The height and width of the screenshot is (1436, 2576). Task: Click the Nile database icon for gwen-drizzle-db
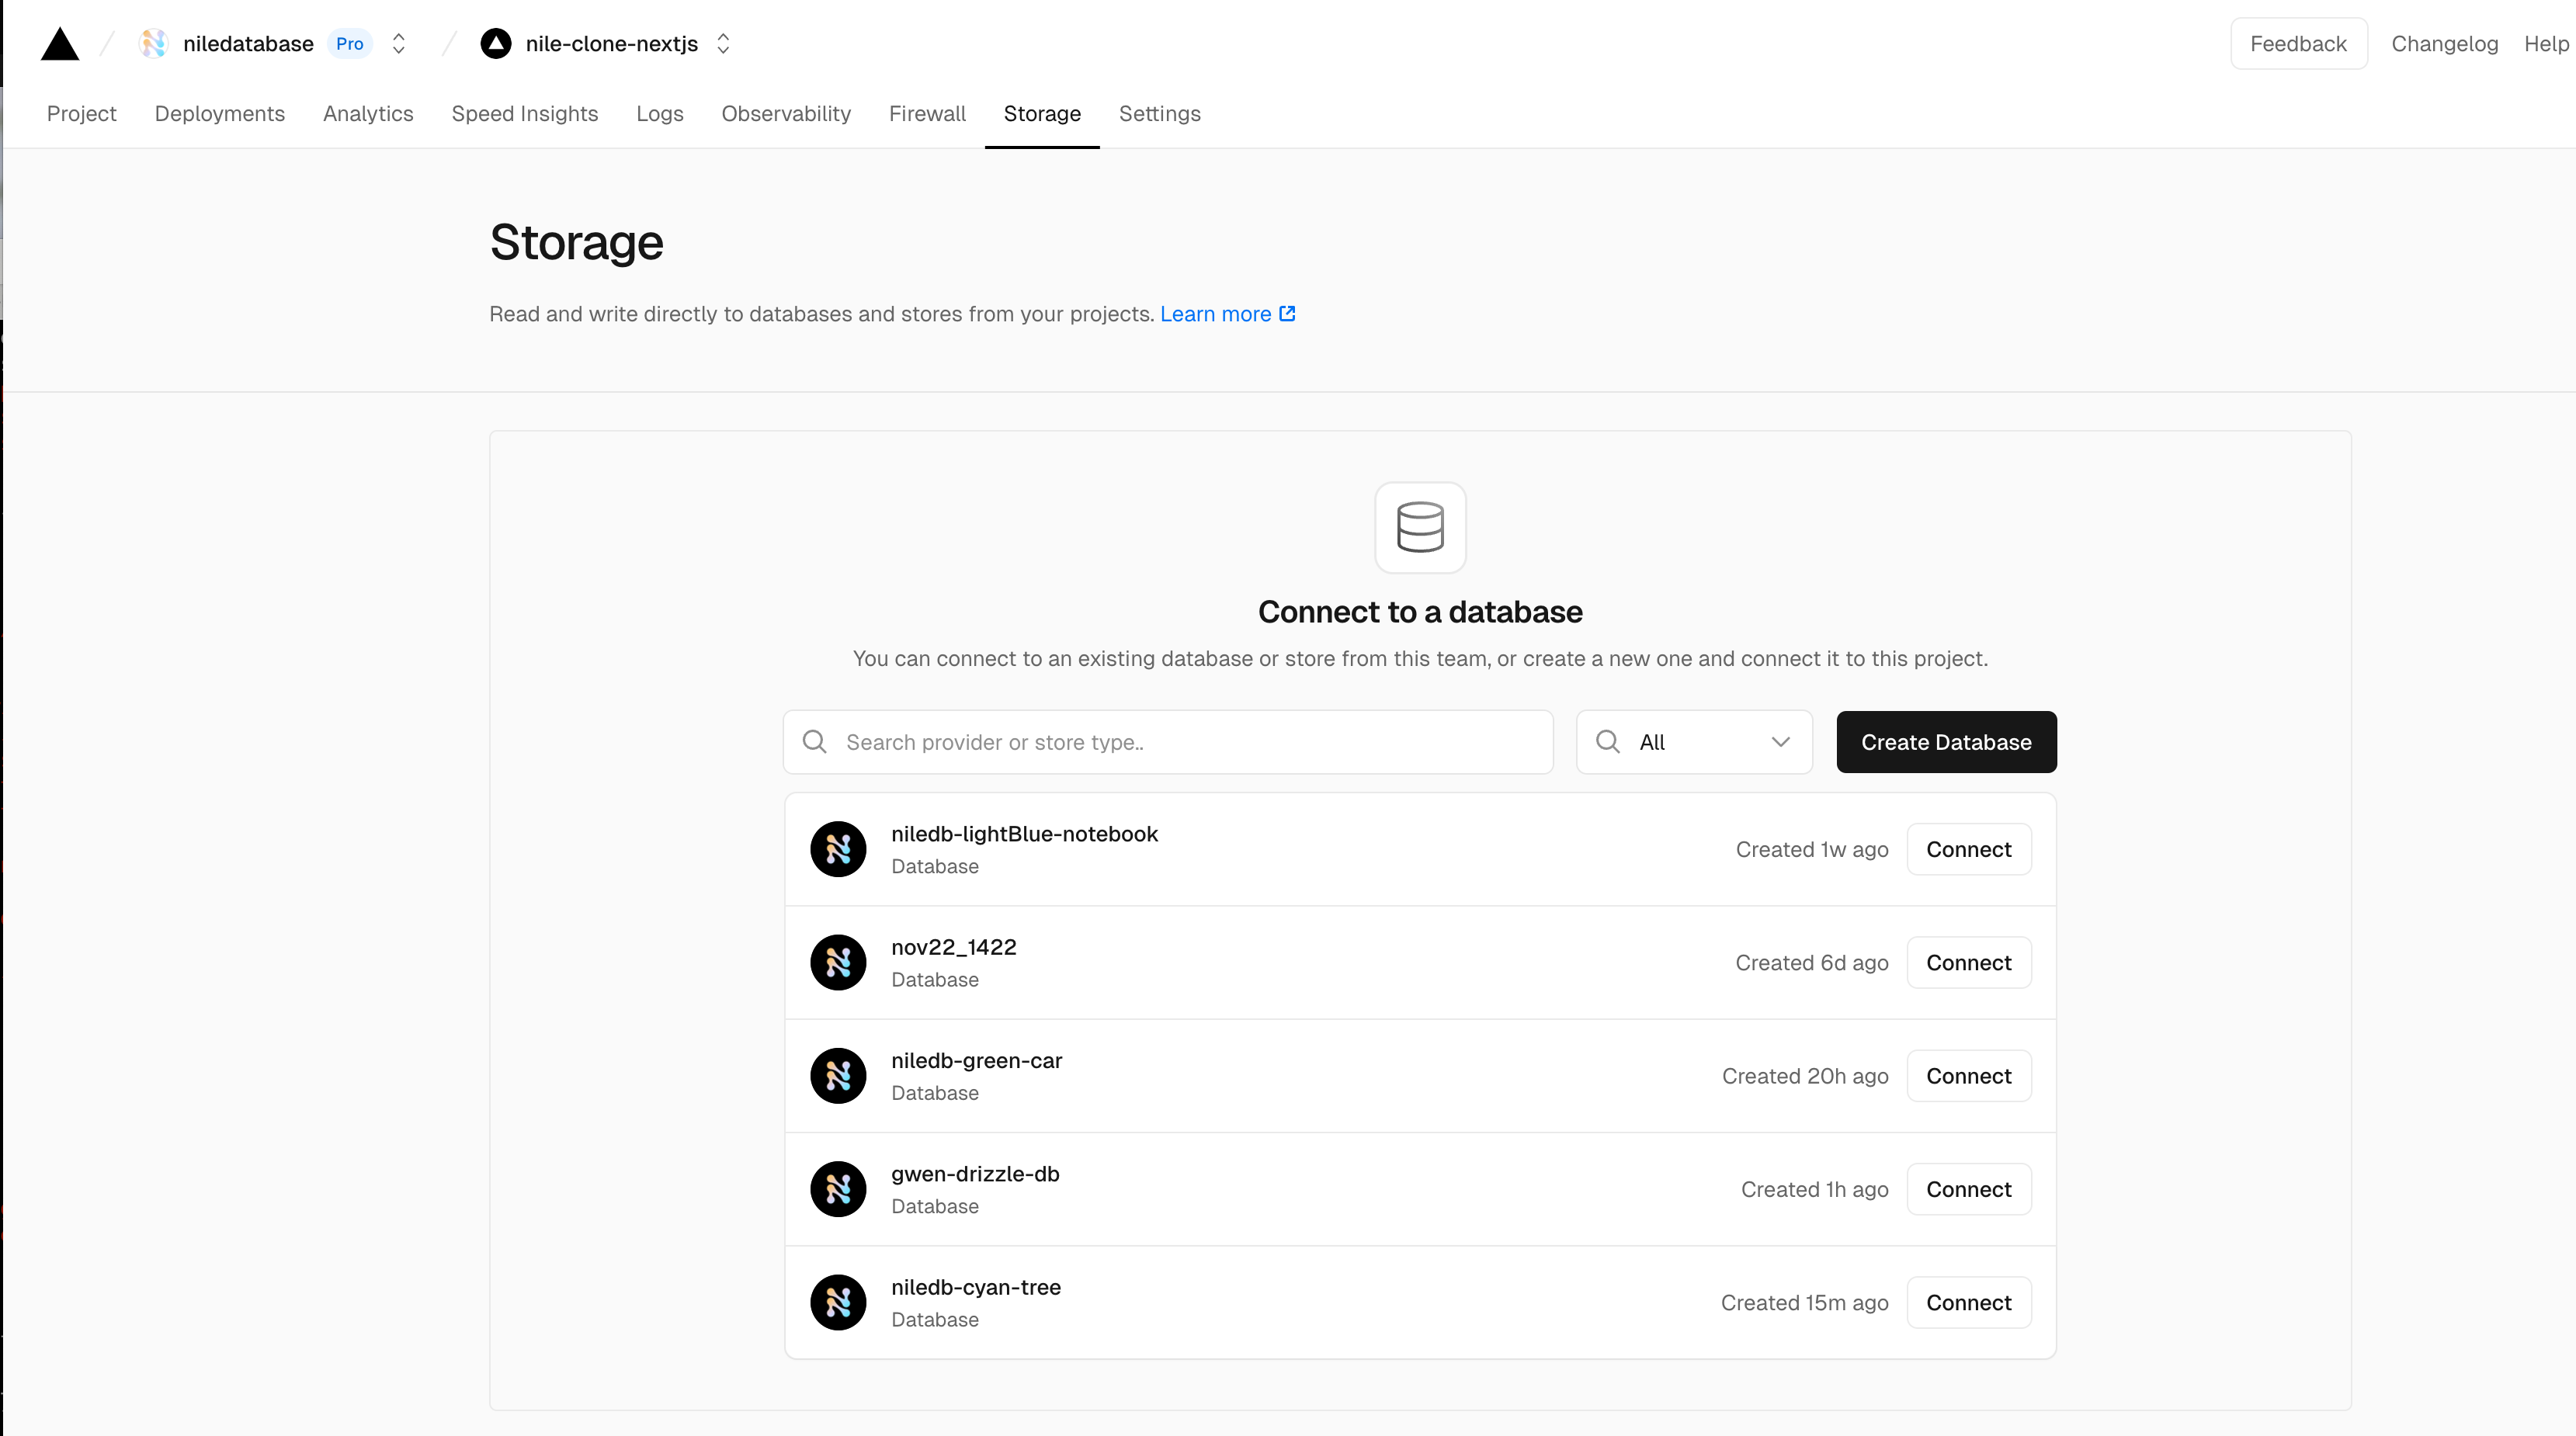(x=838, y=1188)
